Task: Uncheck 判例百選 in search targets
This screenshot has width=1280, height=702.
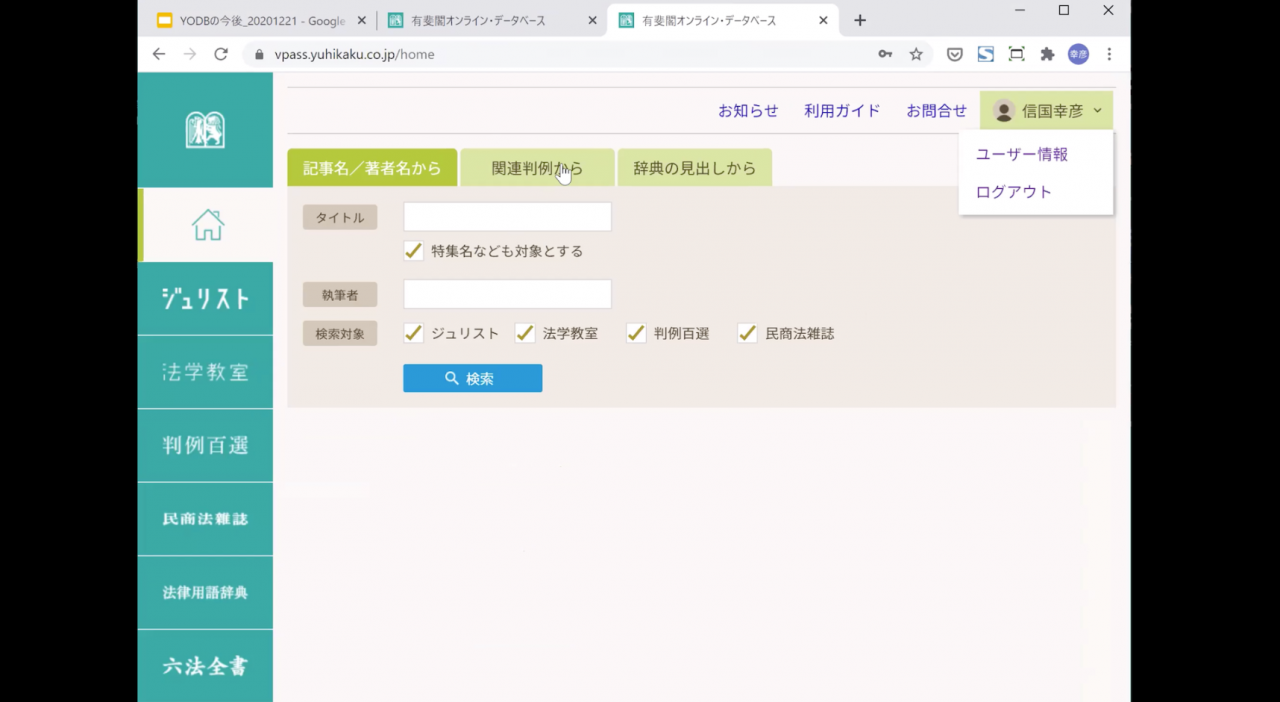Action: pyautogui.click(x=636, y=333)
